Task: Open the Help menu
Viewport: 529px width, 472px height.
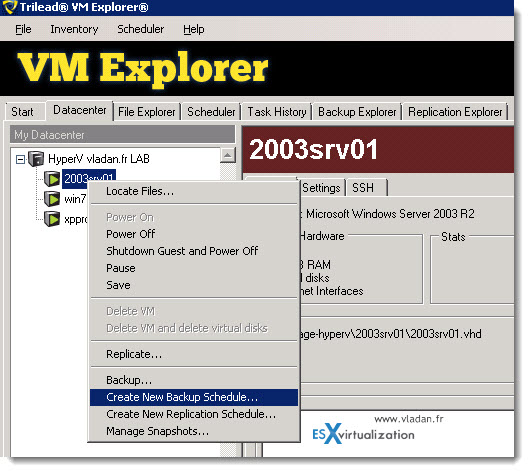Action: coord(194,29)
